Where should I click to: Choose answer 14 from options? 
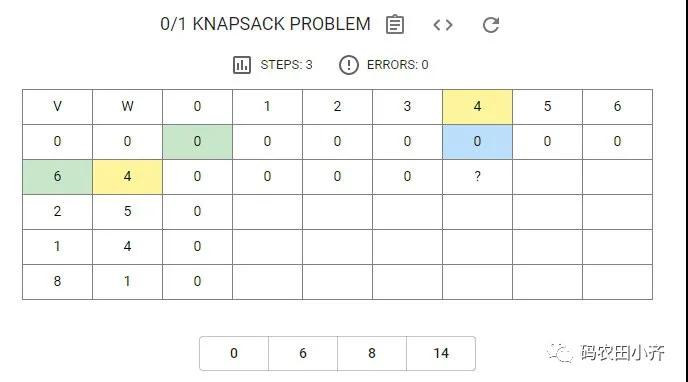tap(441, 353)
